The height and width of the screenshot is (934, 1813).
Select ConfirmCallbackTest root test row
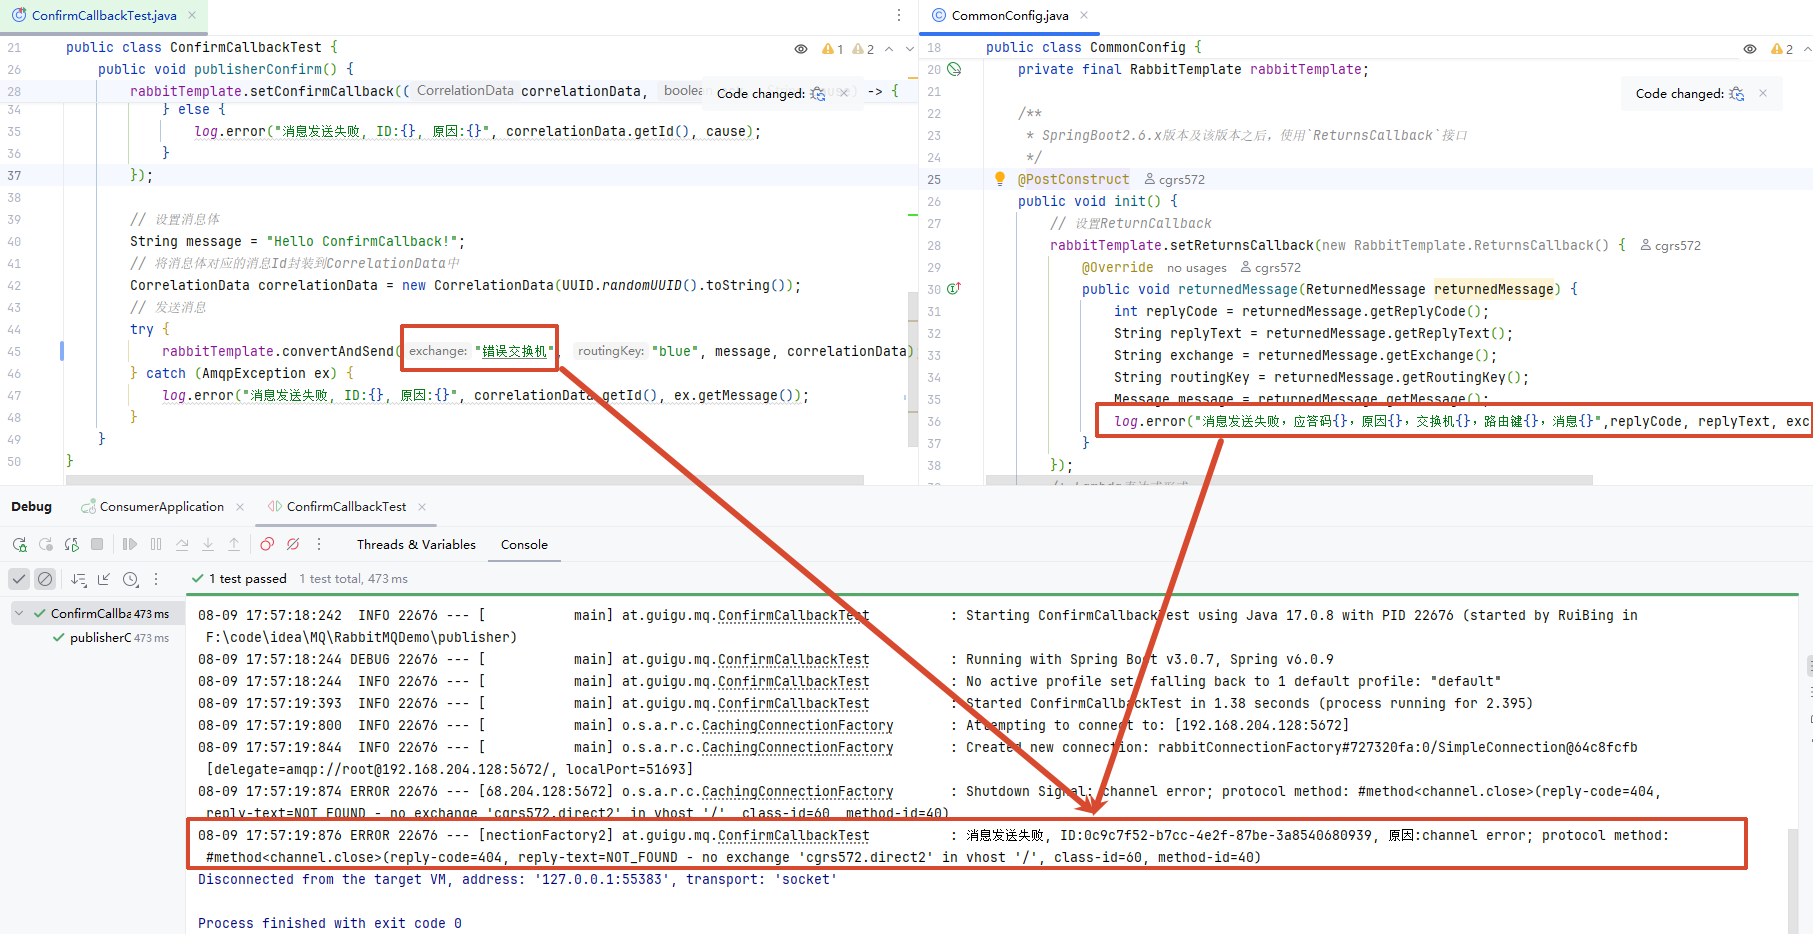click(x=100, y=613)
